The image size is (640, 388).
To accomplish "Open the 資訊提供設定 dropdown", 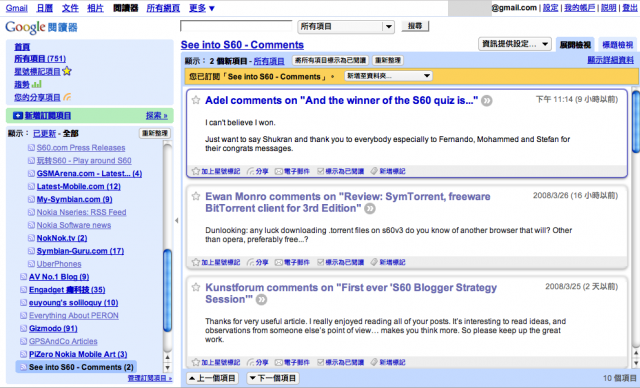I will click(x=515, y=44).
